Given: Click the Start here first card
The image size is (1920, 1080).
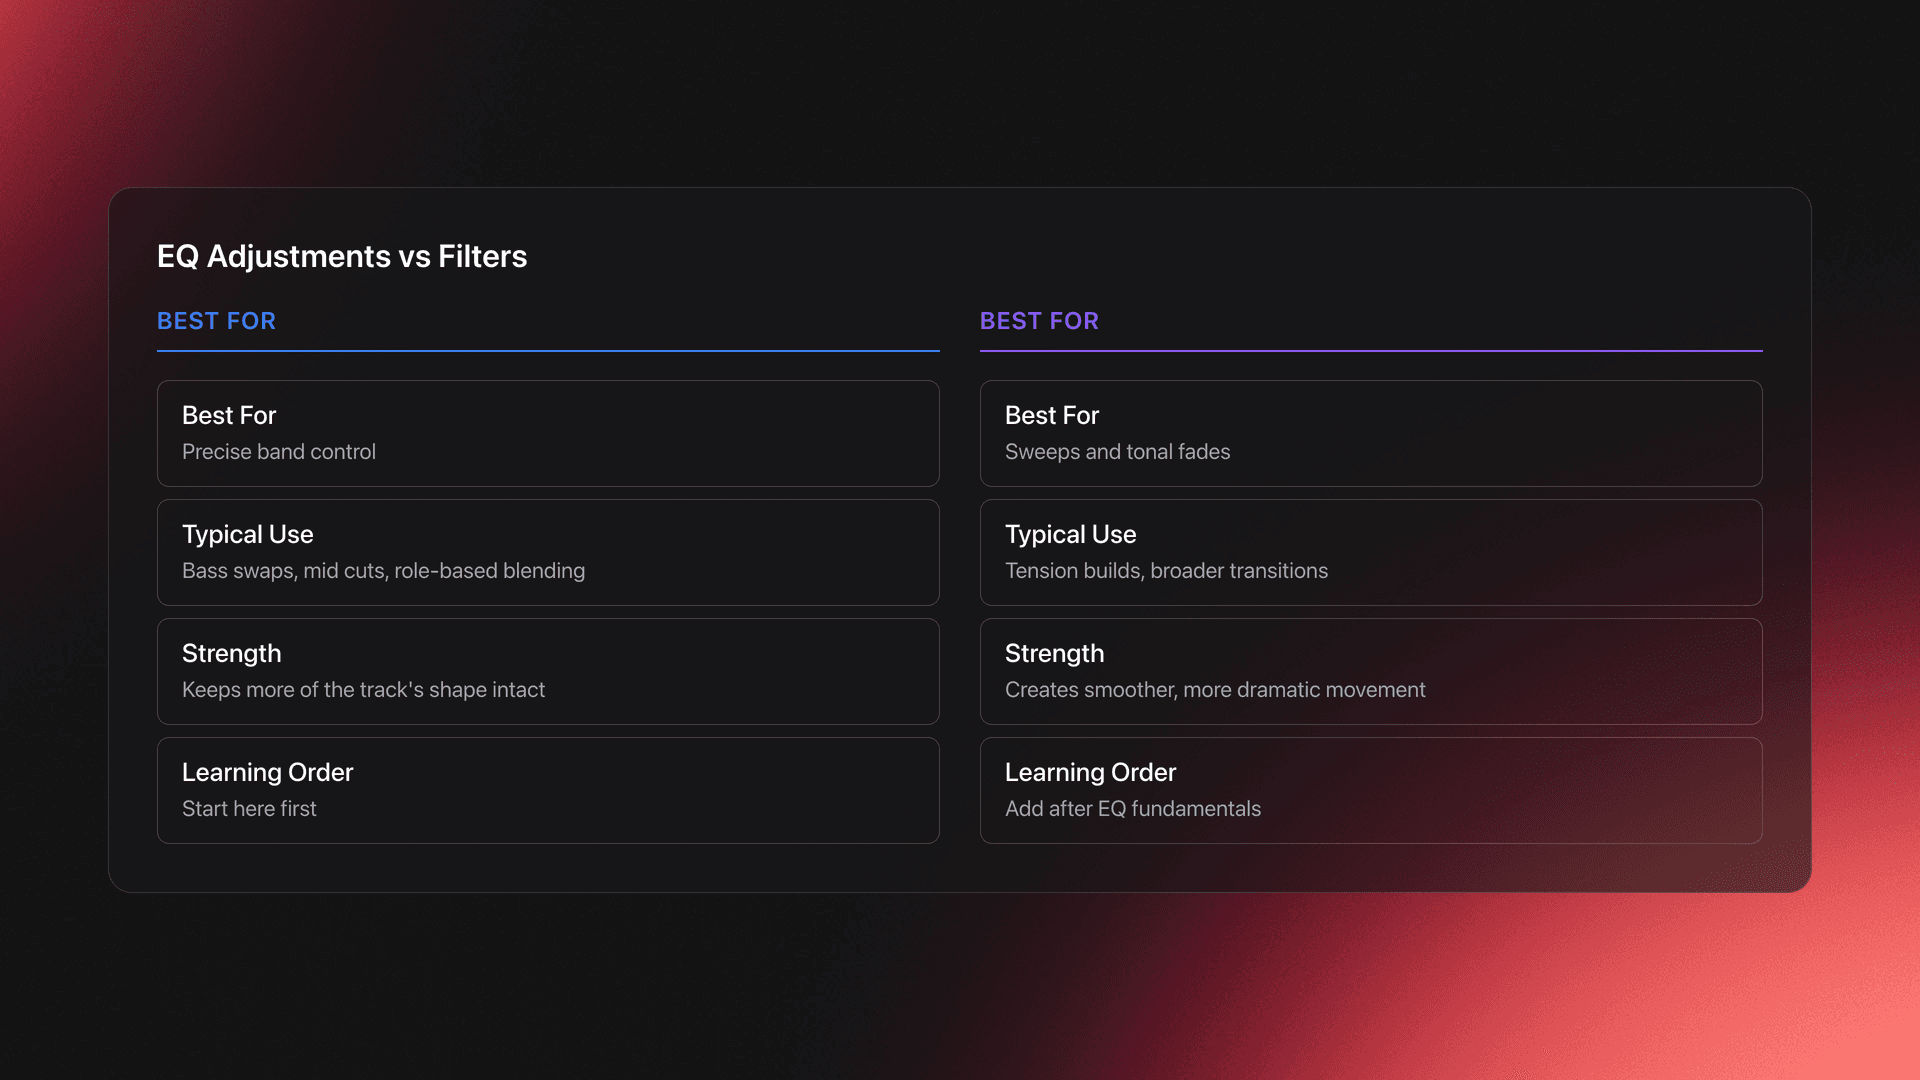Looking at the screenshot, I should (547, 790).
